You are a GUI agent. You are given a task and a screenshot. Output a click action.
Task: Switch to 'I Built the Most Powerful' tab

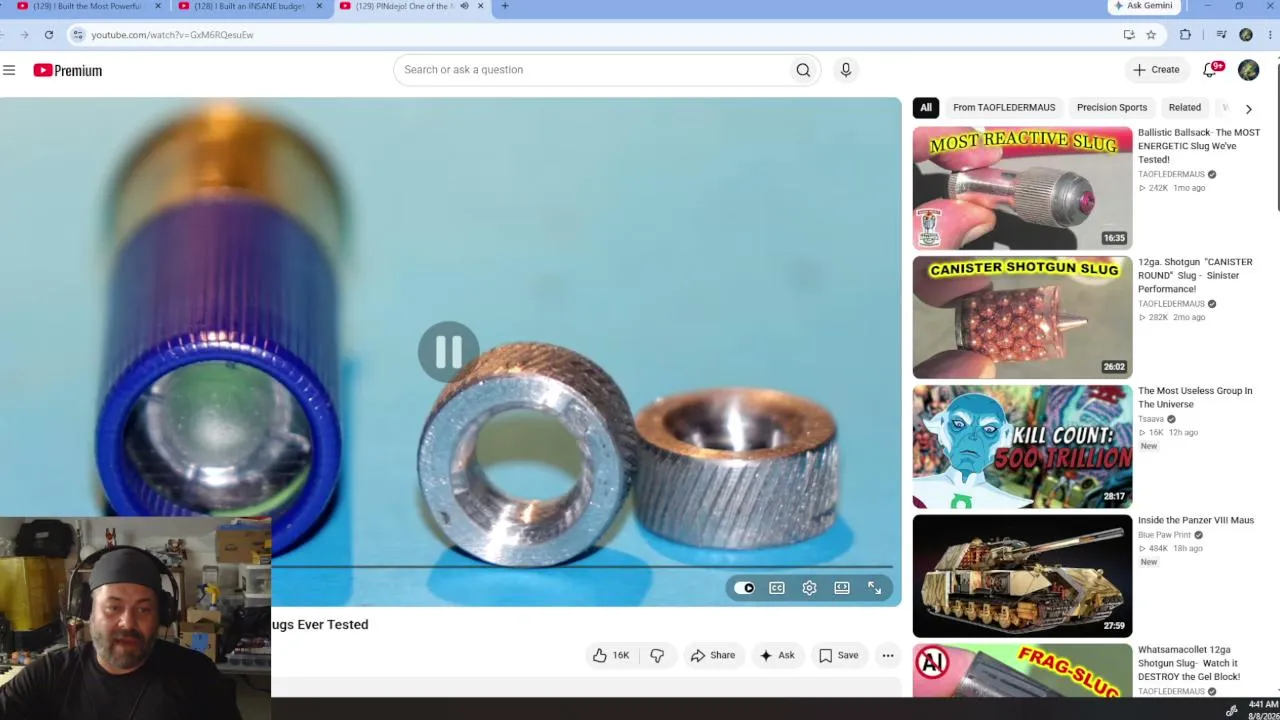[85, 6]
